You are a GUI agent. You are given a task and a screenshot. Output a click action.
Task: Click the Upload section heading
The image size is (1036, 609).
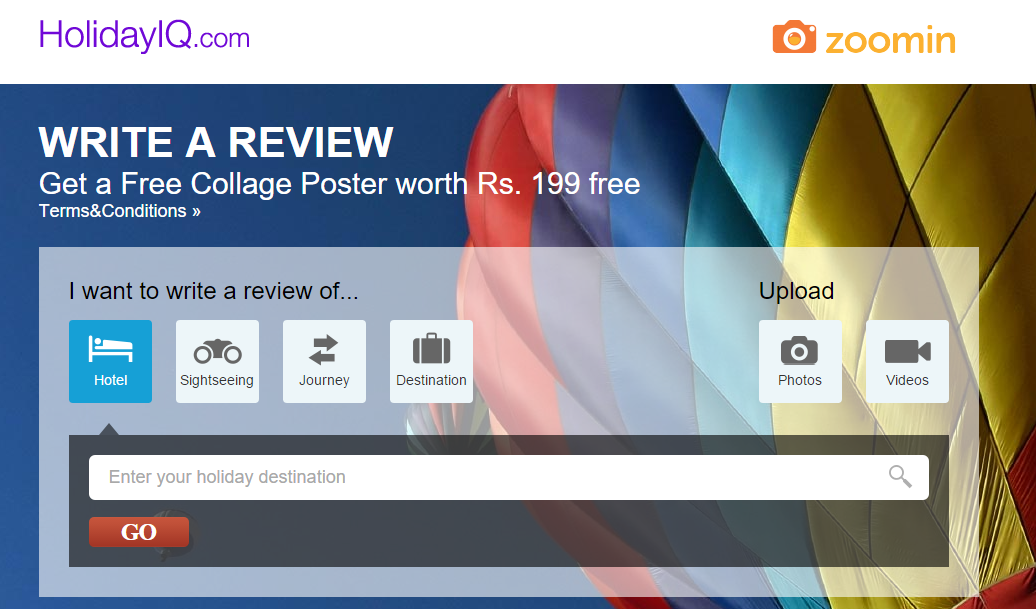pos(796,291)
